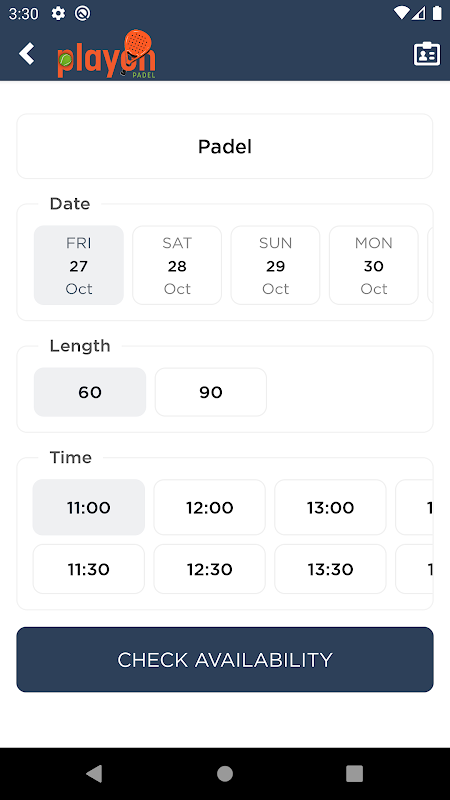Choose Sunday 29 Oct date
Image resolution: width=450 pixels, height=800 pixels.
[276, 265]
